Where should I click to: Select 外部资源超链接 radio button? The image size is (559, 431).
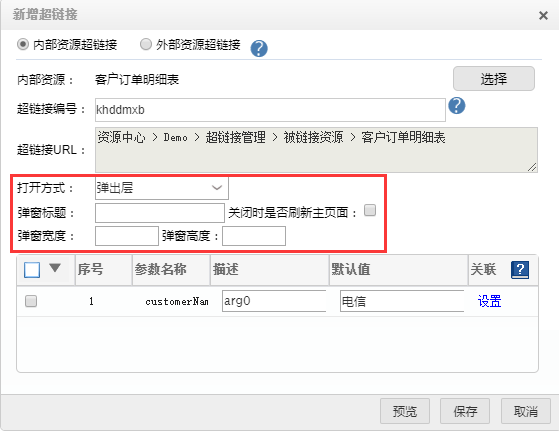click(x=145, y=44)
